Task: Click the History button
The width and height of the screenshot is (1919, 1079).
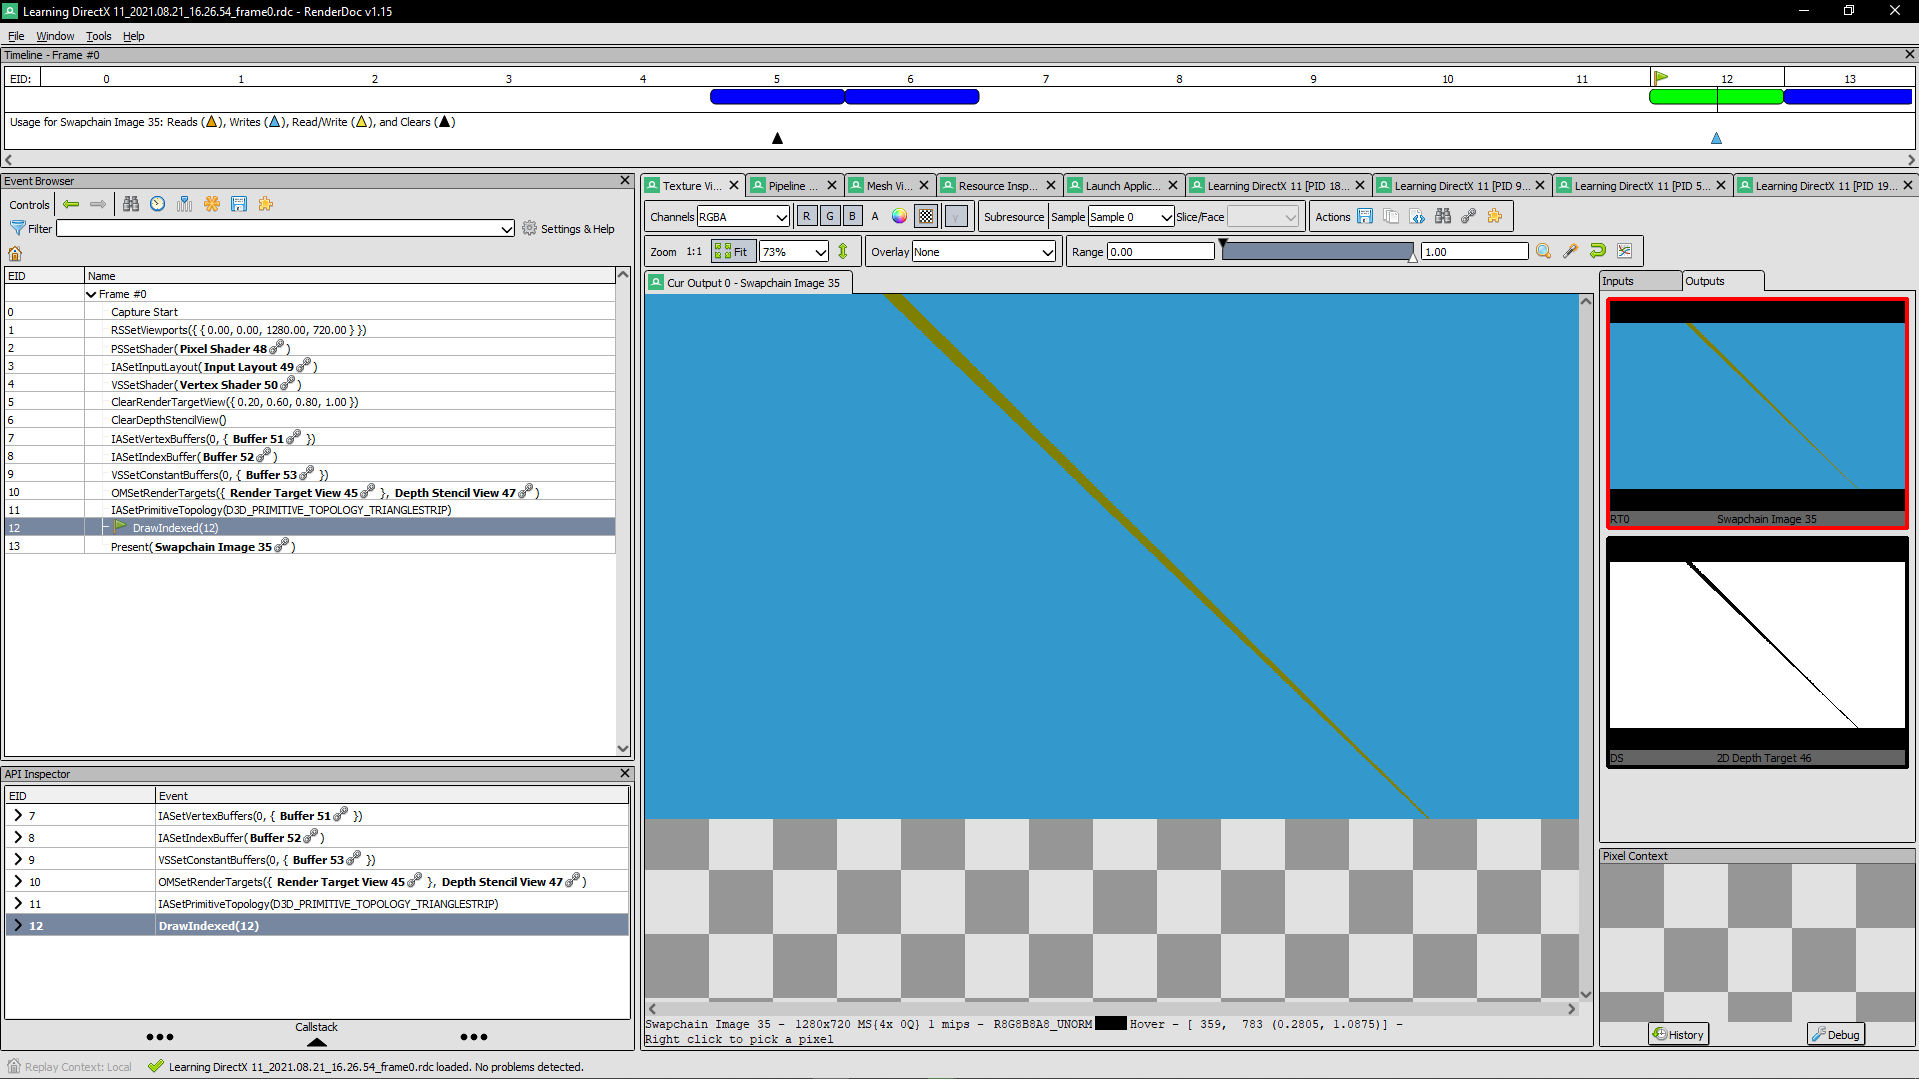Action: pos(1679,1034)
